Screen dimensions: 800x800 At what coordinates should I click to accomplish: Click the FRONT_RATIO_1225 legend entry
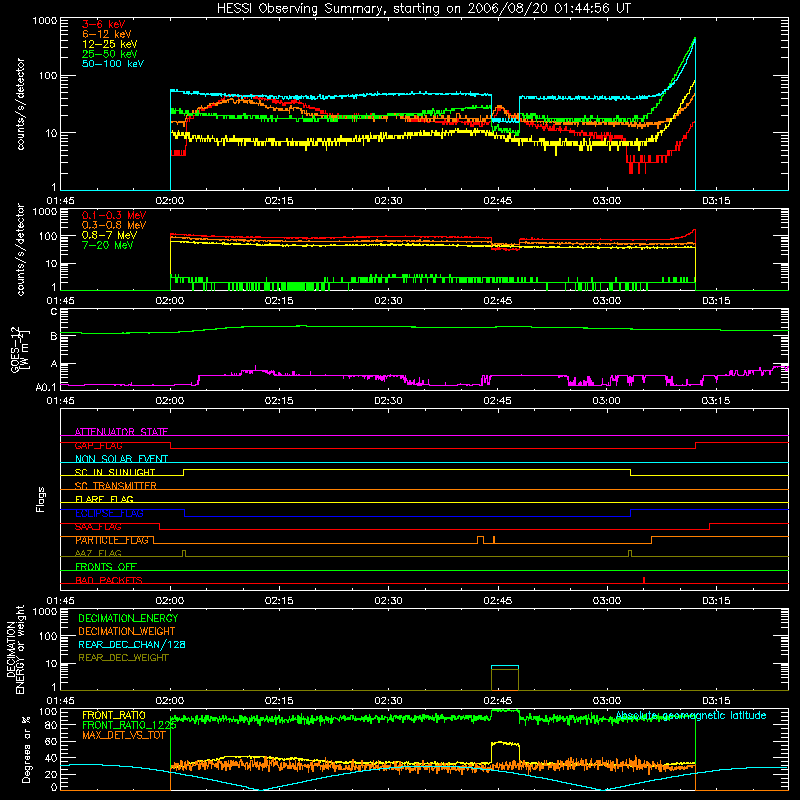click(x=129, y=725)
